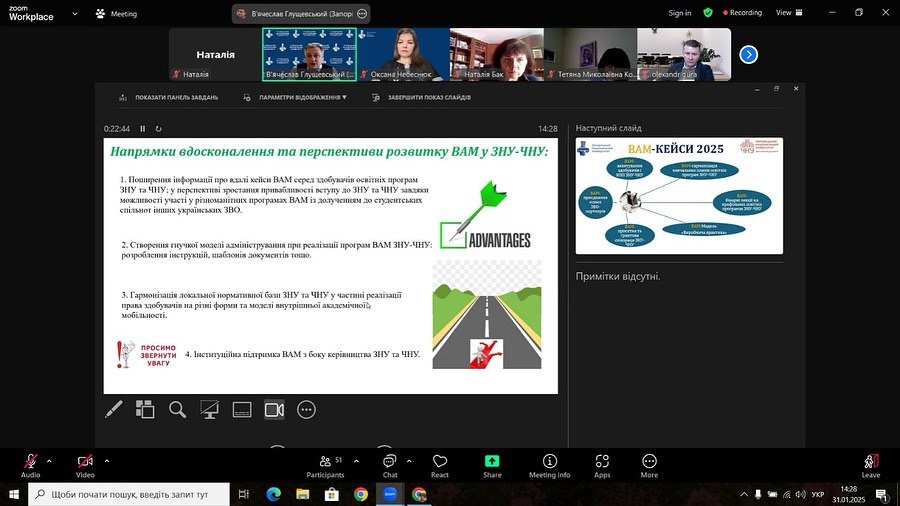Restart the presentation timer
The width and height of the screenshot is (900, 506).
pos(158,128)
